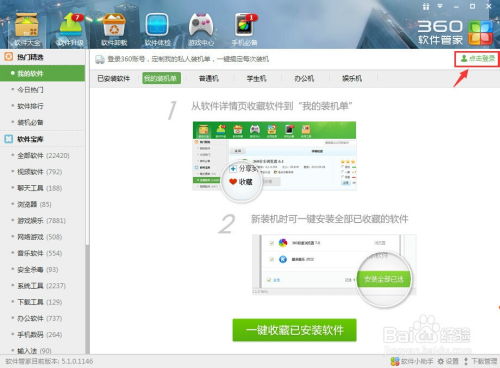The width and height of the screenshot is (500, 368).
Task: Switch to the 学生机 tab
Action: [256, 79]
